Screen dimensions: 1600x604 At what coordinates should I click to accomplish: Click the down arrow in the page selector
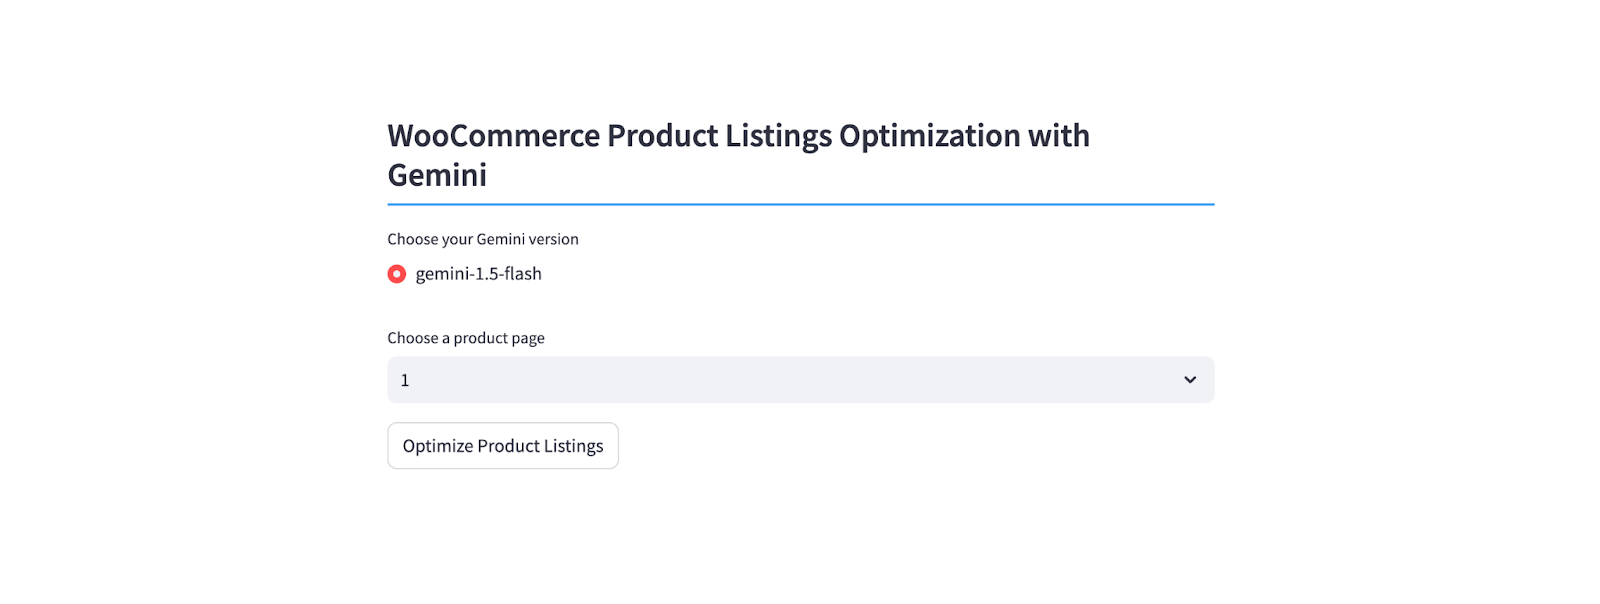[1190, 380]
